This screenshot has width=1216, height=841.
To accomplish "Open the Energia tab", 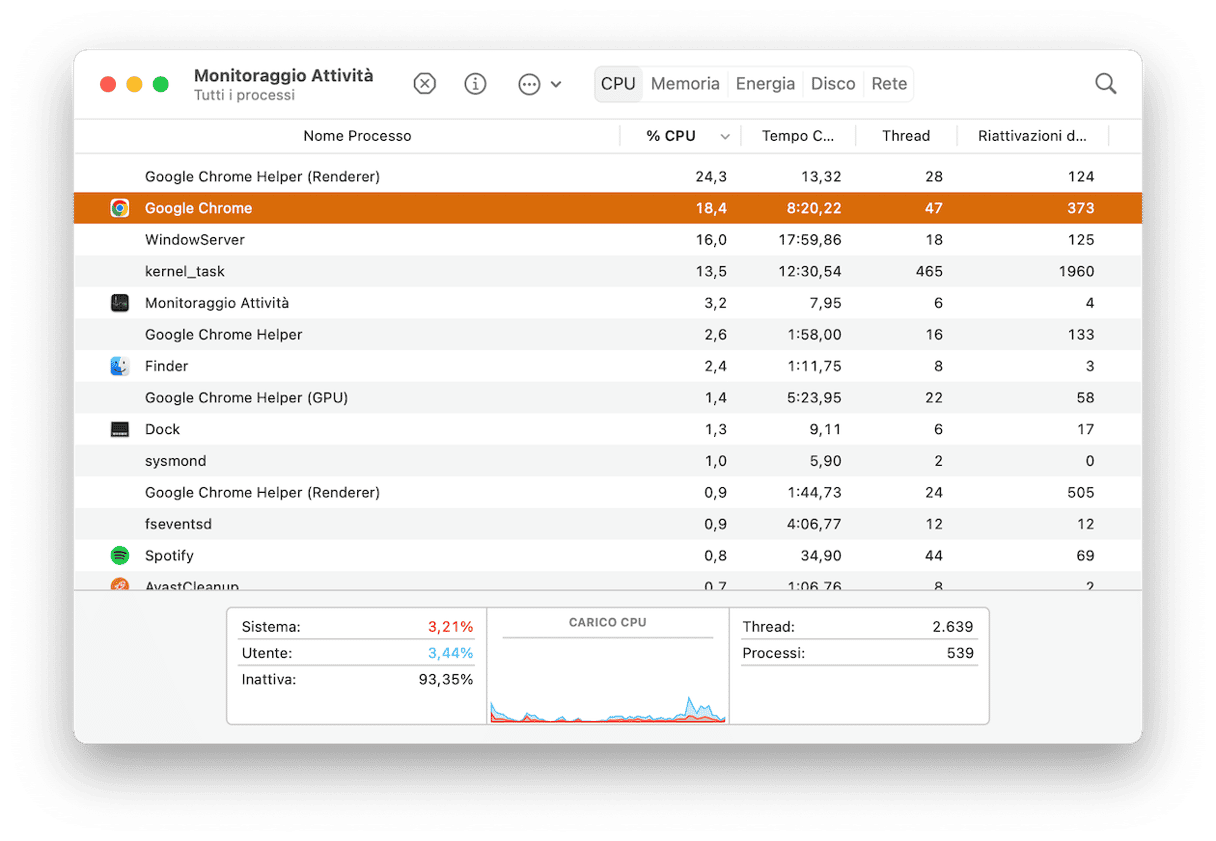I will click(765, 84).
